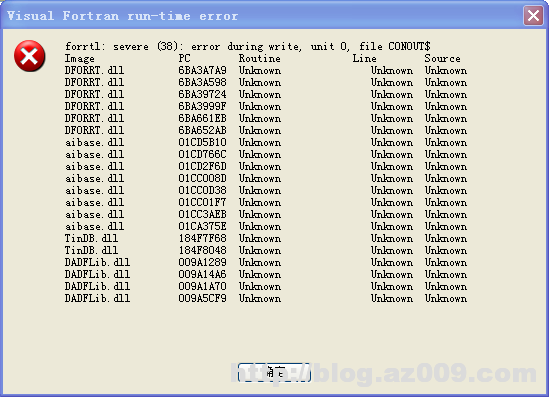Select PC address 009A14A6
This screenshot has width=549, height=397.
click(x=202, y=274)
